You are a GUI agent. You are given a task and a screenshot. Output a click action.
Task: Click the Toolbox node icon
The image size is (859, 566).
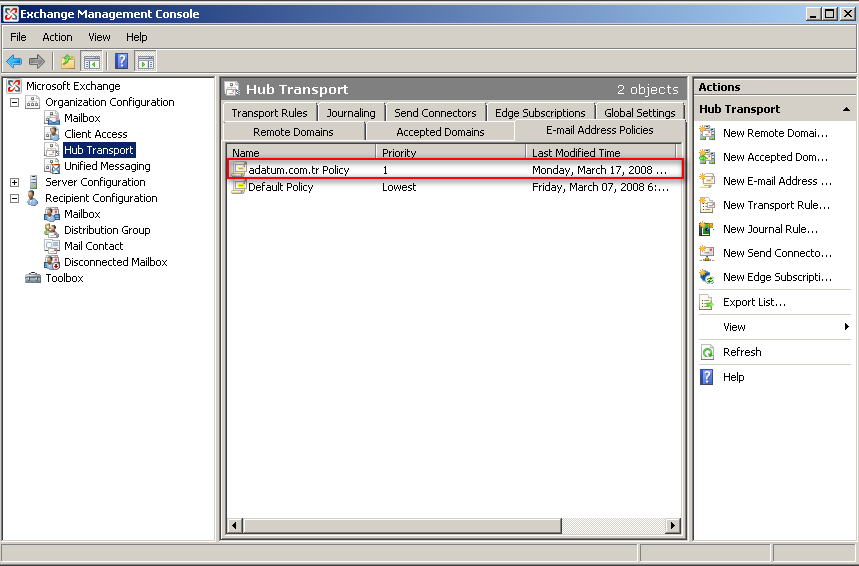pyautogui.click(x=33, y=278)
